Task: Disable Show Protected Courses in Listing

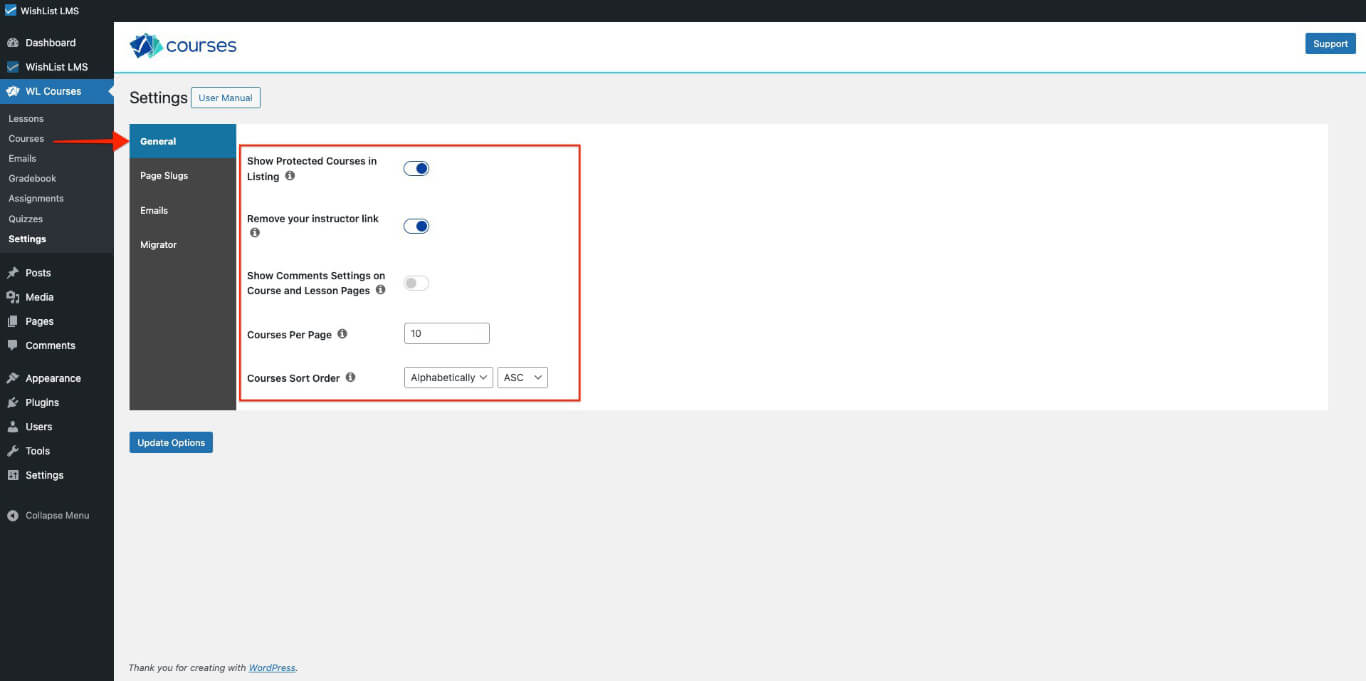Action: [416, 168]
